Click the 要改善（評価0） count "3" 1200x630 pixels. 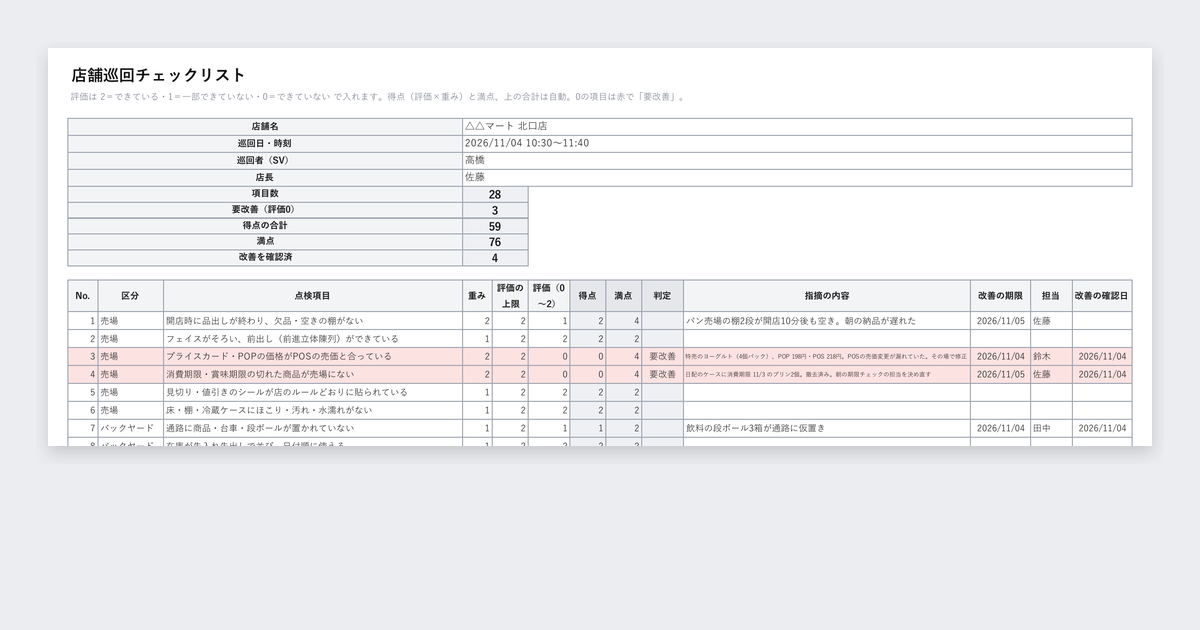click(495, 210)
